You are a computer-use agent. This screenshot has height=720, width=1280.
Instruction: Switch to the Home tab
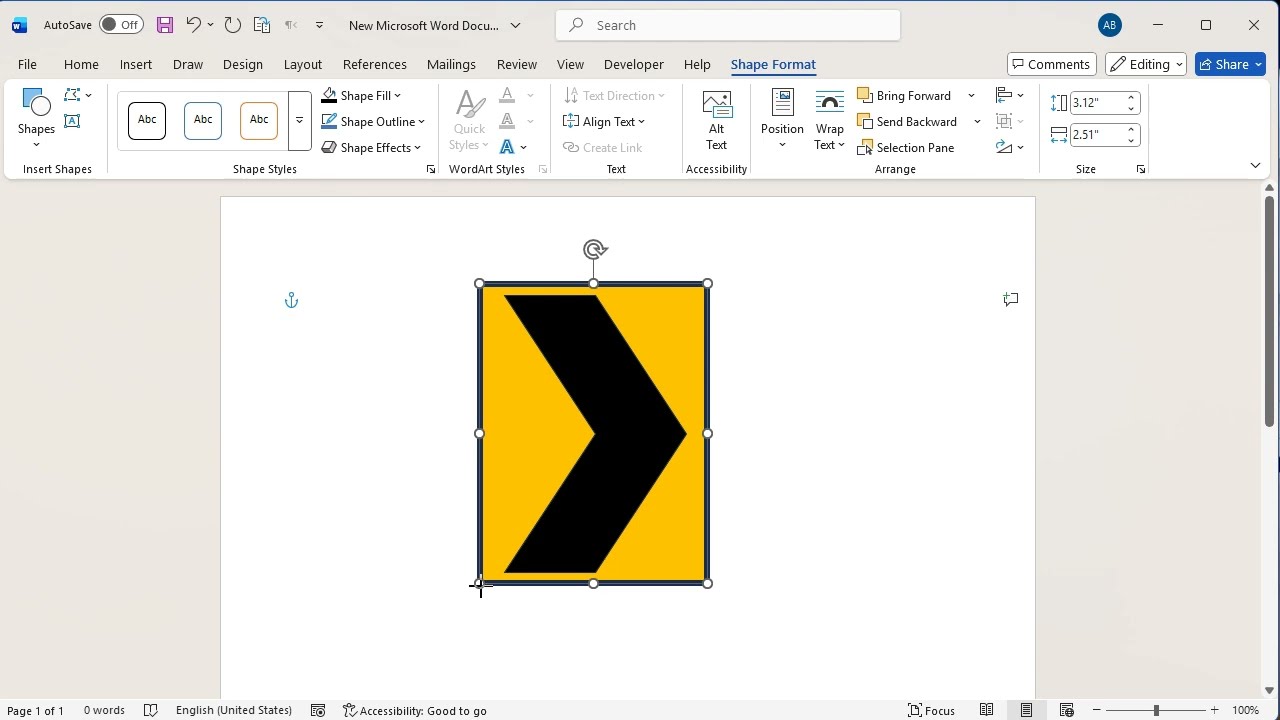pyautogui.click(x=81, y=64)
